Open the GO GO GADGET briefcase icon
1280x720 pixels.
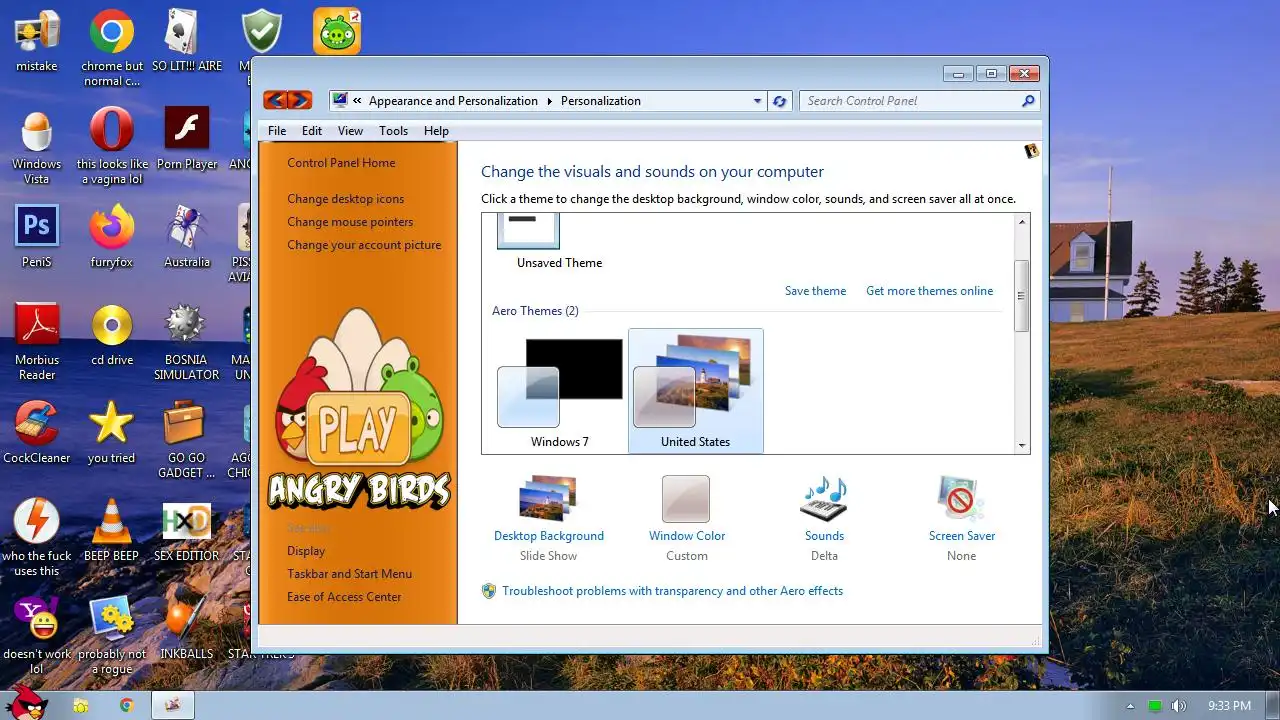187,425
